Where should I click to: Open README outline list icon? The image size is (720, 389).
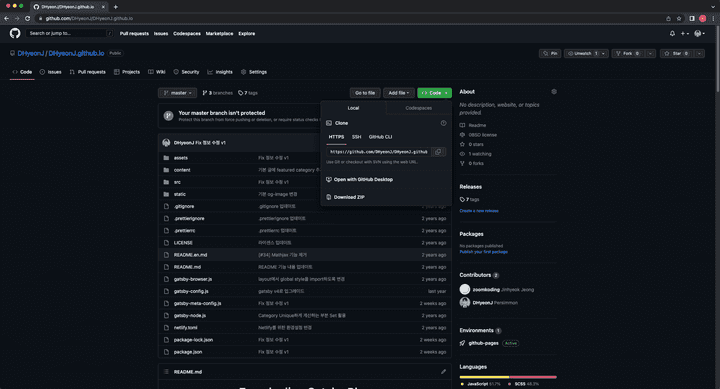(166, 372)
